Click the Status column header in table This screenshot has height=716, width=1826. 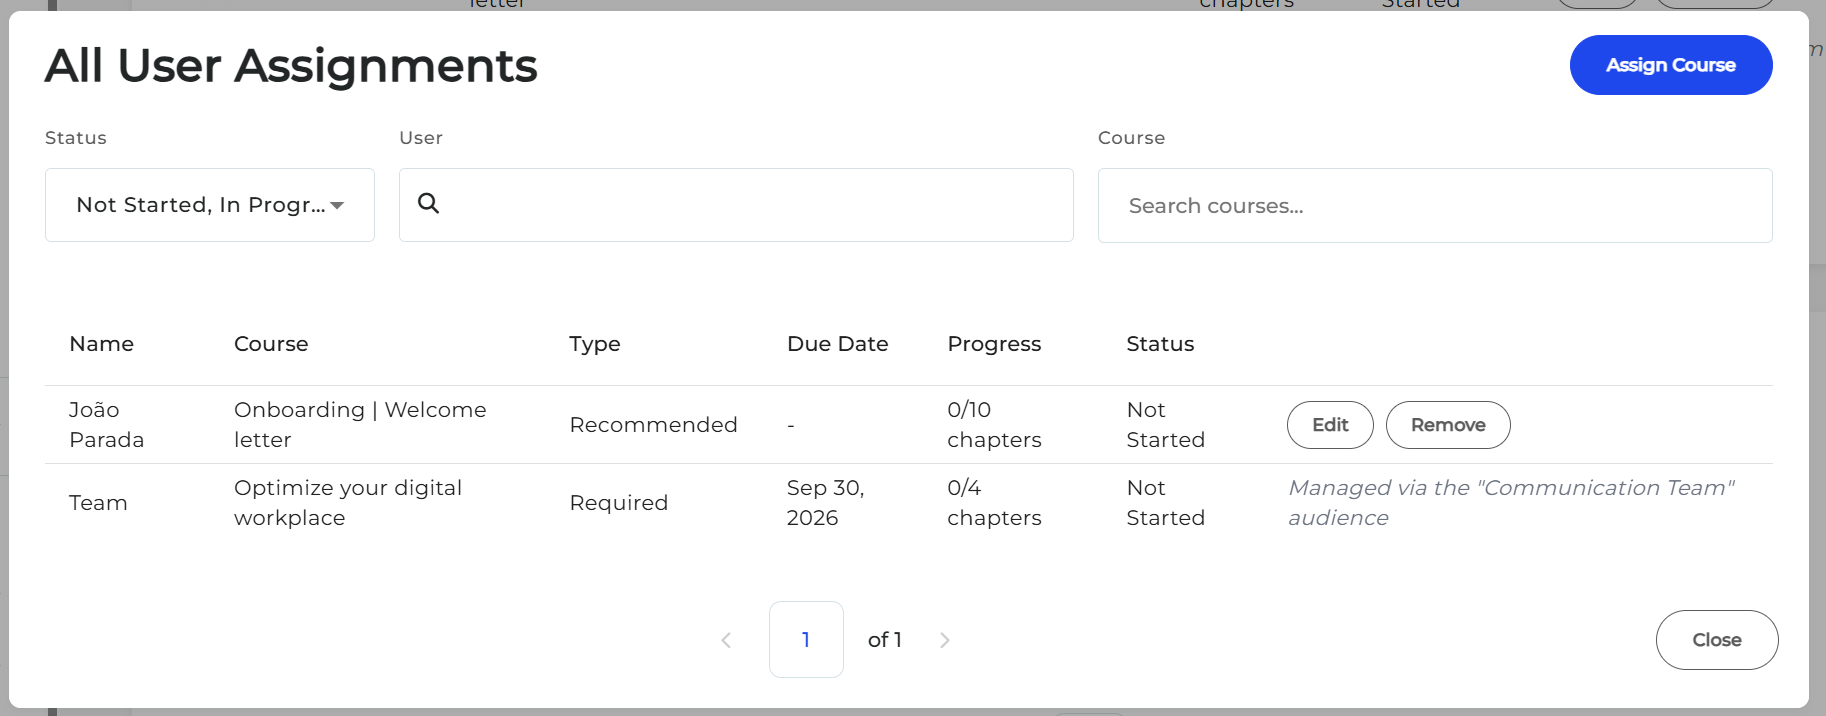(1160, 344)
